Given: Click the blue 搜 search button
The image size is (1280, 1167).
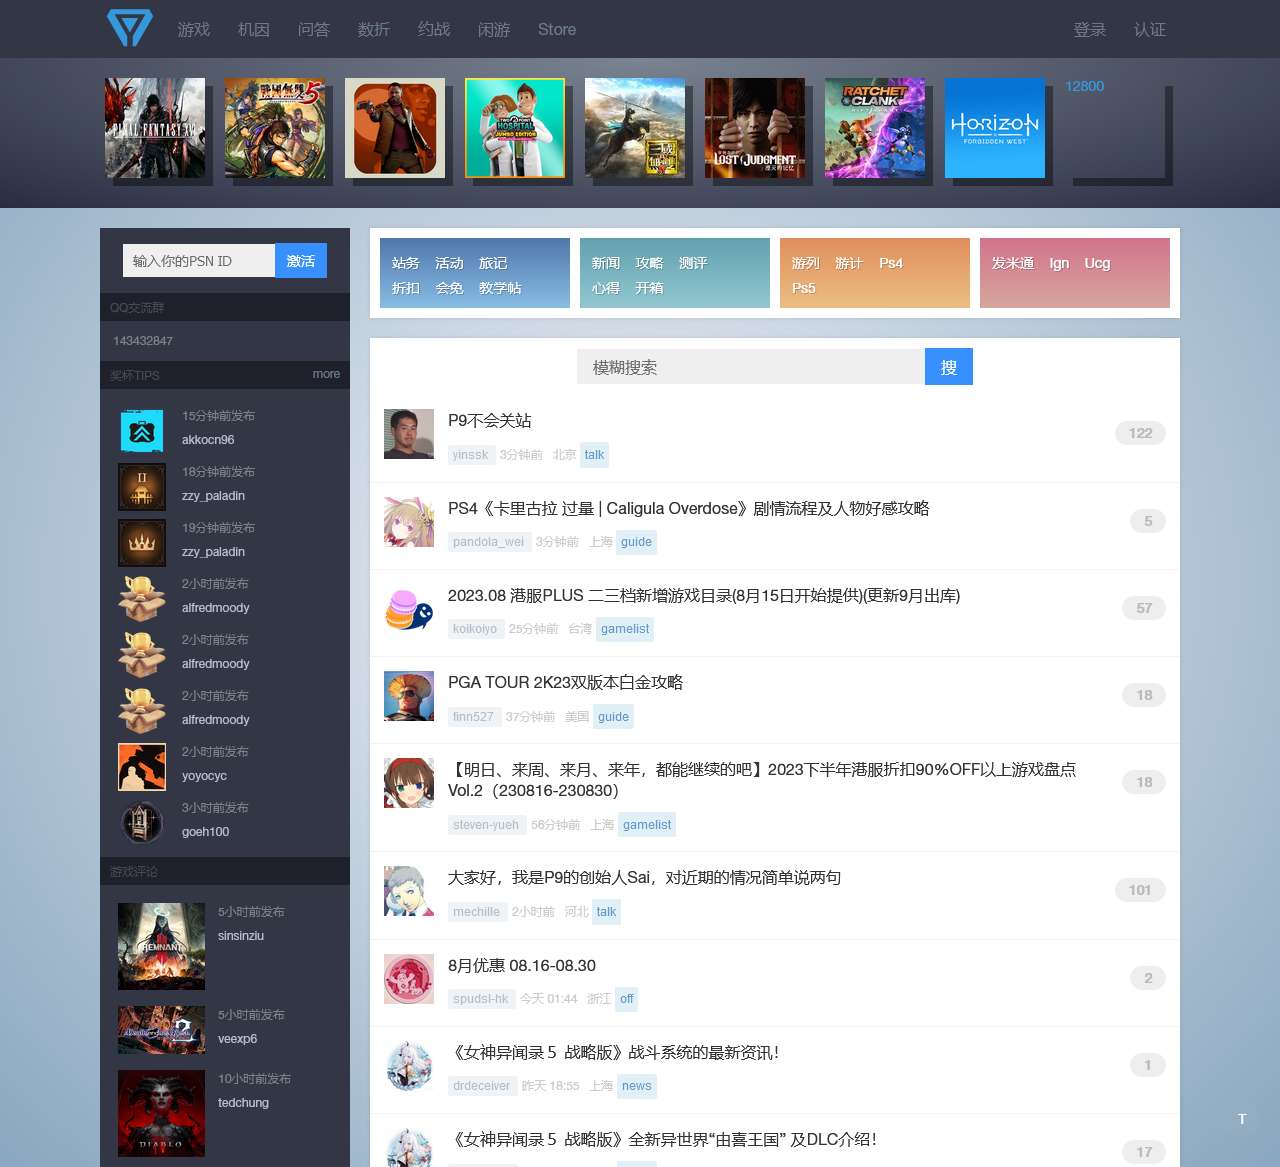Looking at the screenshot, I should [949, 367].
